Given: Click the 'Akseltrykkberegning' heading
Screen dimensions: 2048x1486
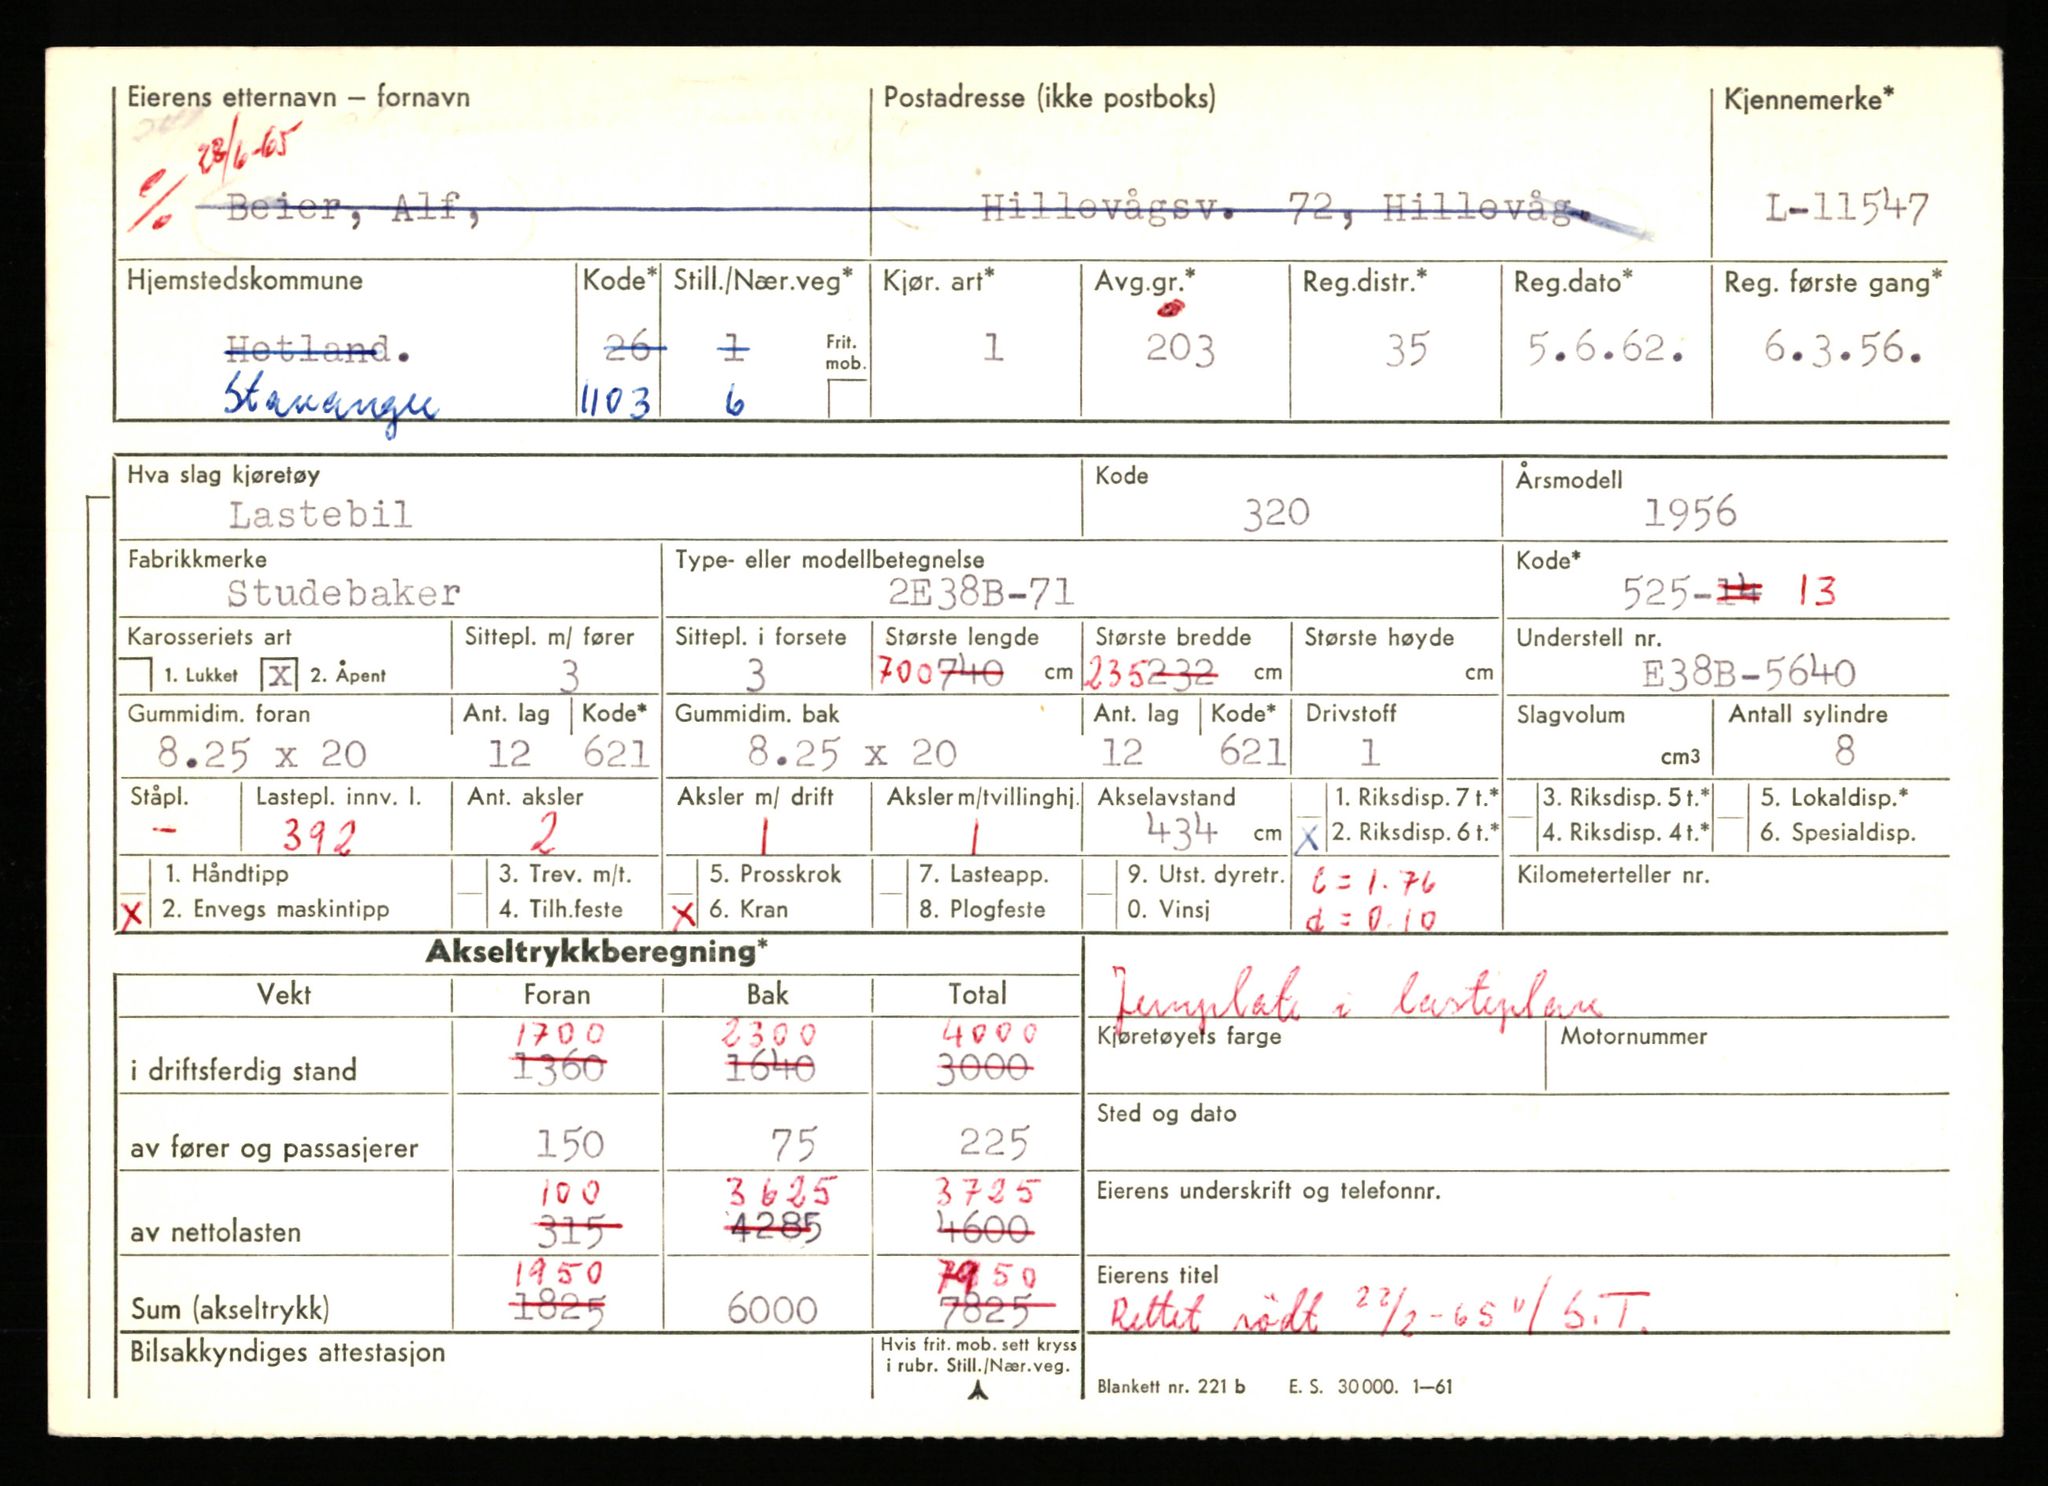Looking at the screenshot, I should [597, 952].
